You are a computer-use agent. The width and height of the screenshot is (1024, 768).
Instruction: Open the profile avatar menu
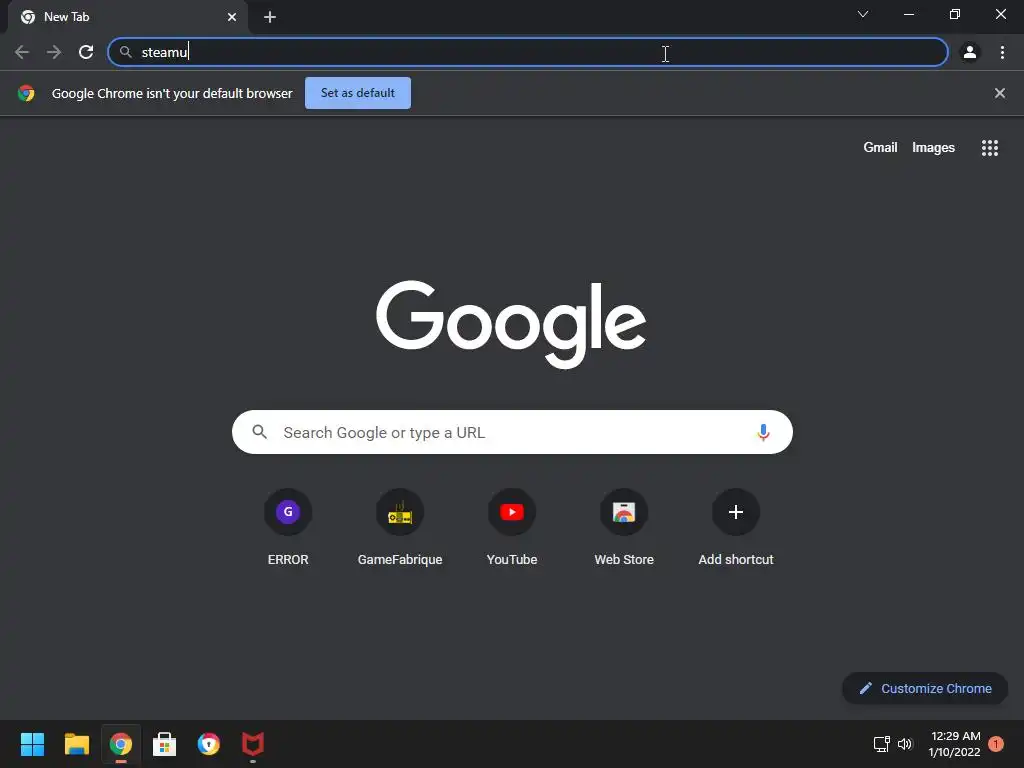tap(970, 52)
